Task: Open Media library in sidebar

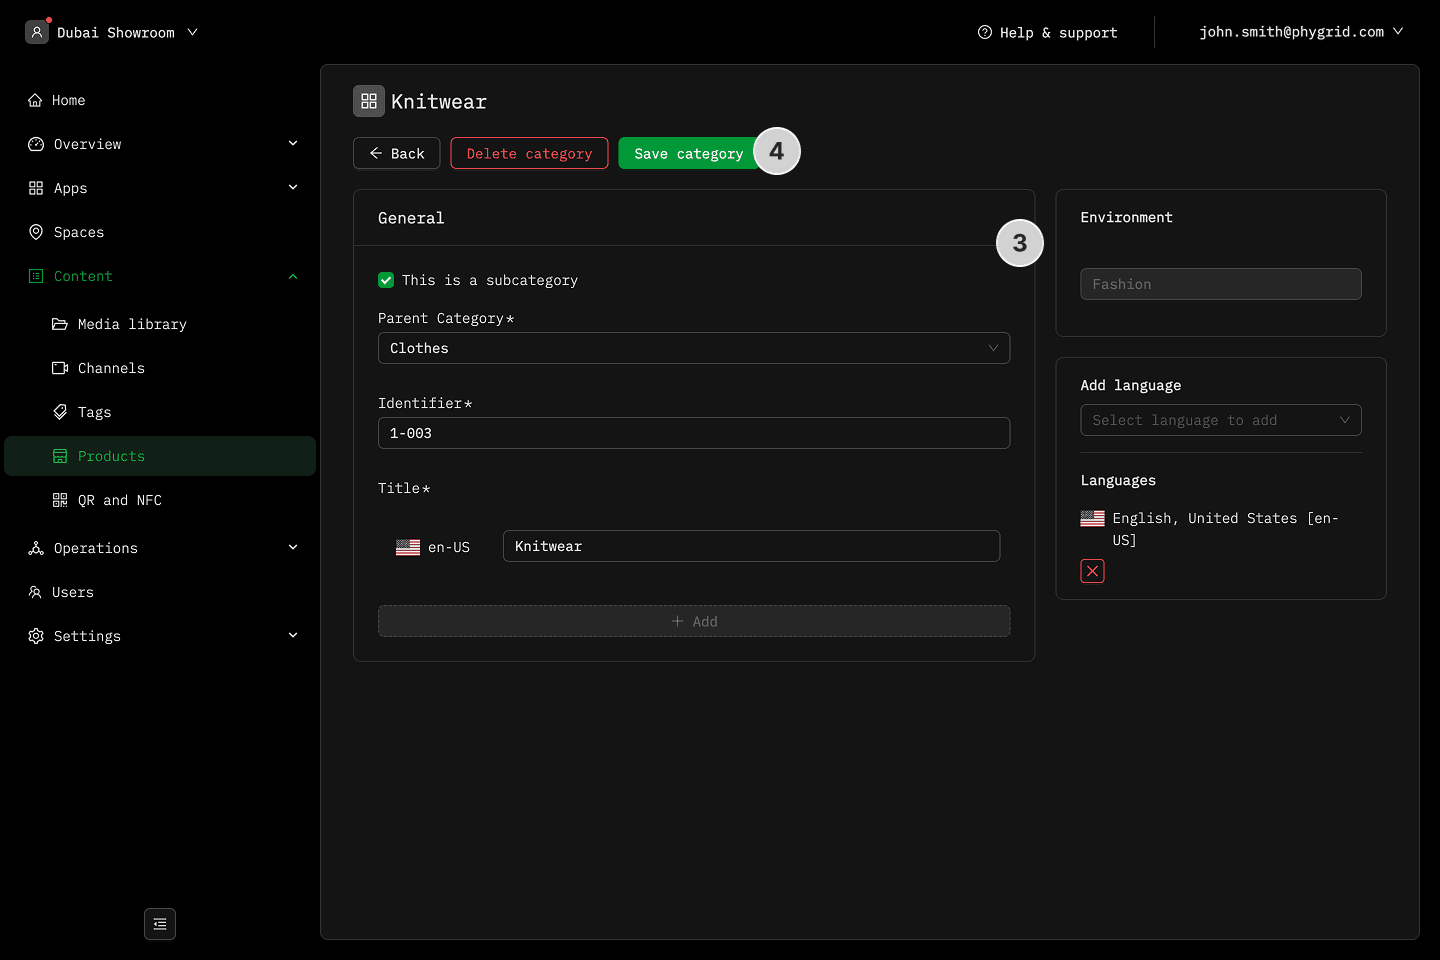Action: 132,324
